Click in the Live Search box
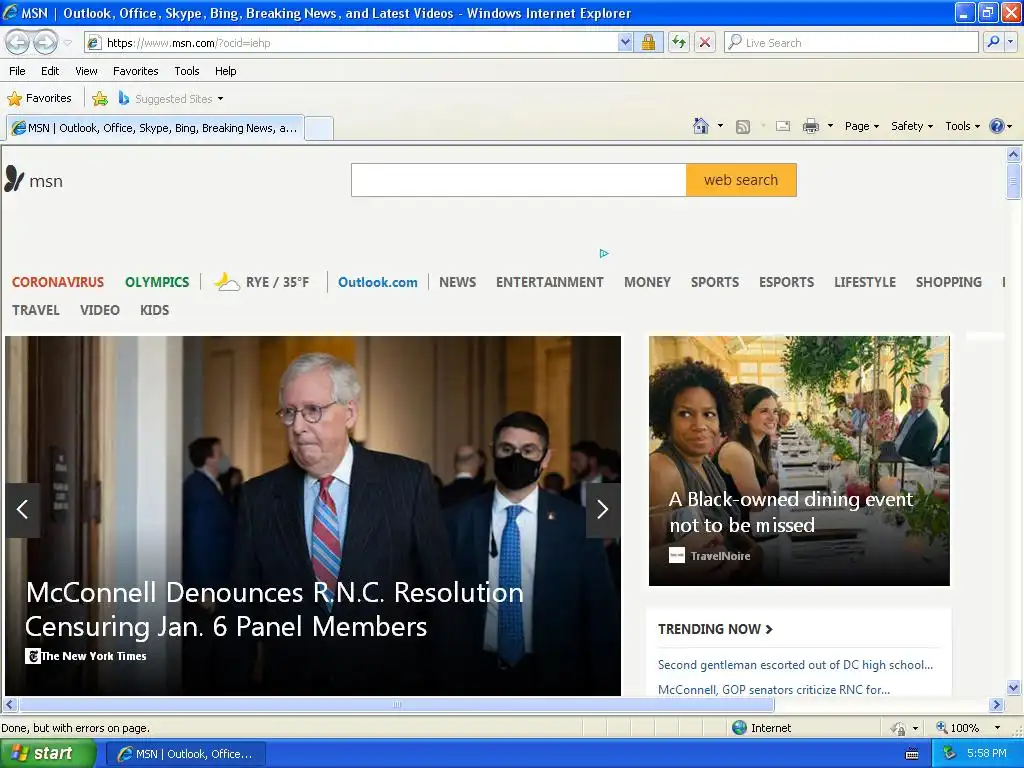The width and height of the screenshot is (1024, 768). click(852, 42)
